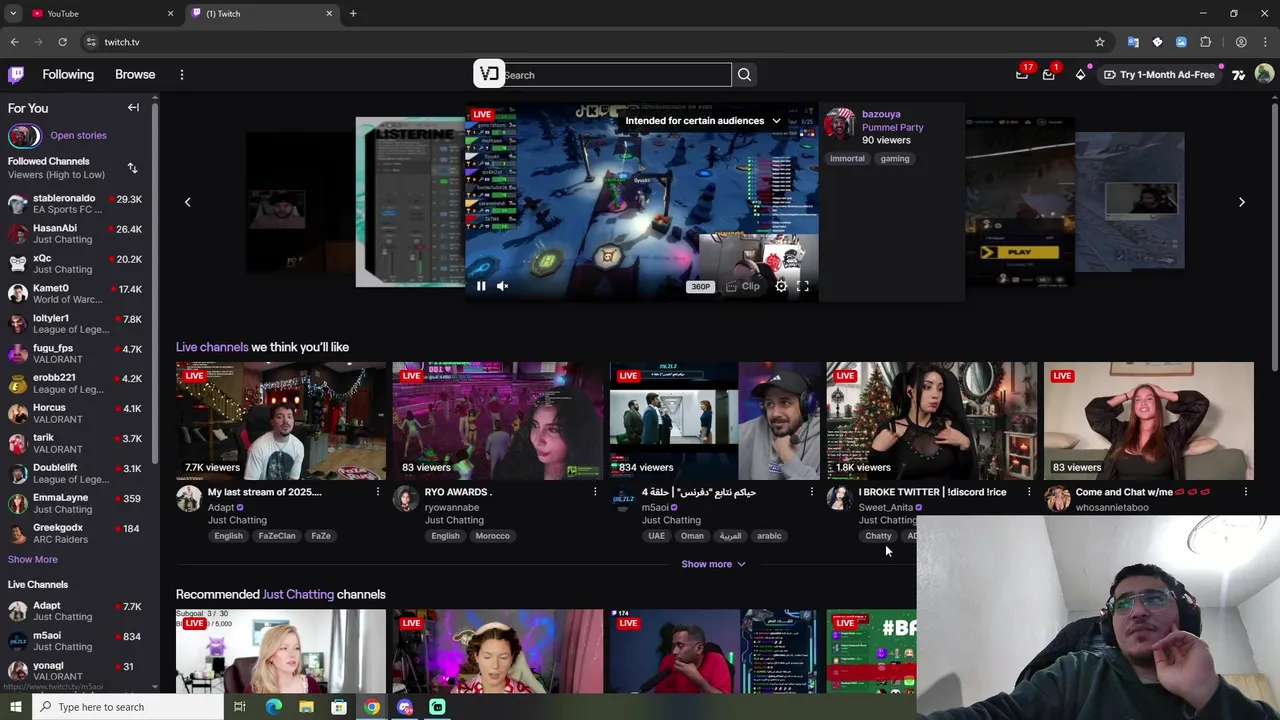Open the Browse tab
The width and height of the screenshot is (1280, 720).
(135, 74)
